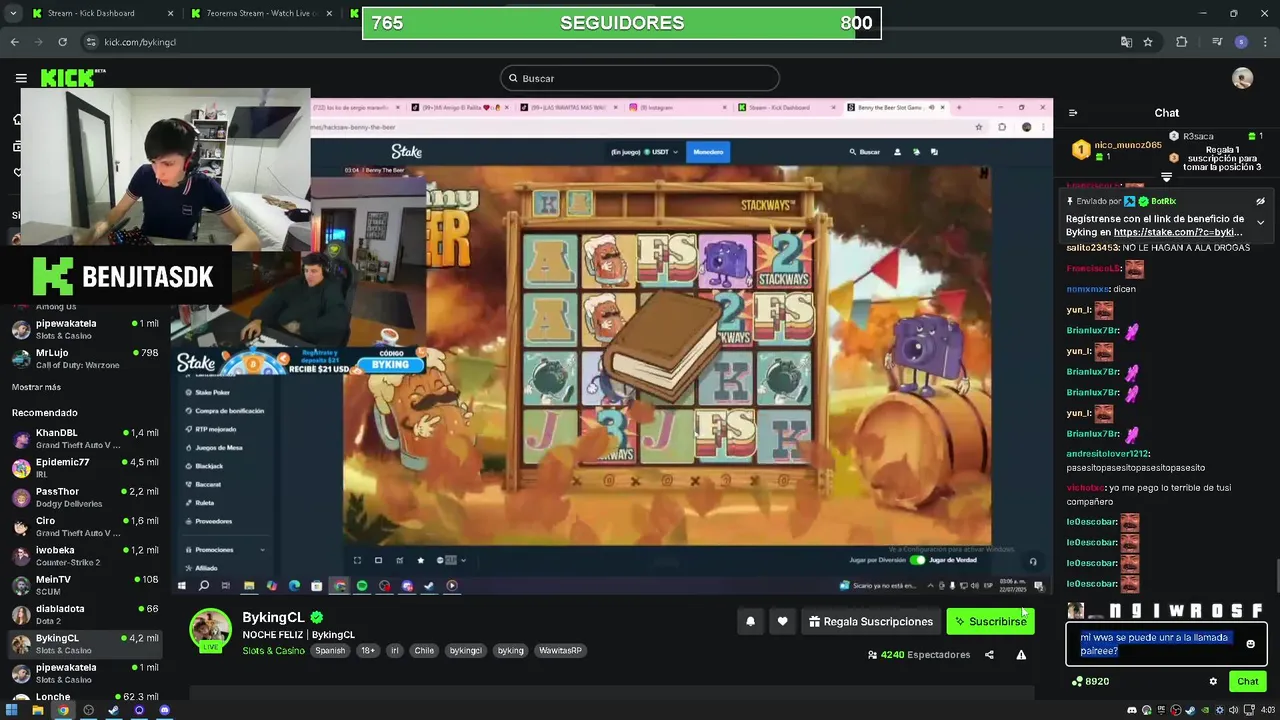Open the Chrome tab search dropdown
Image resolution: width=1280 pixels, height=720 pixels.
(x=12, y=13)
